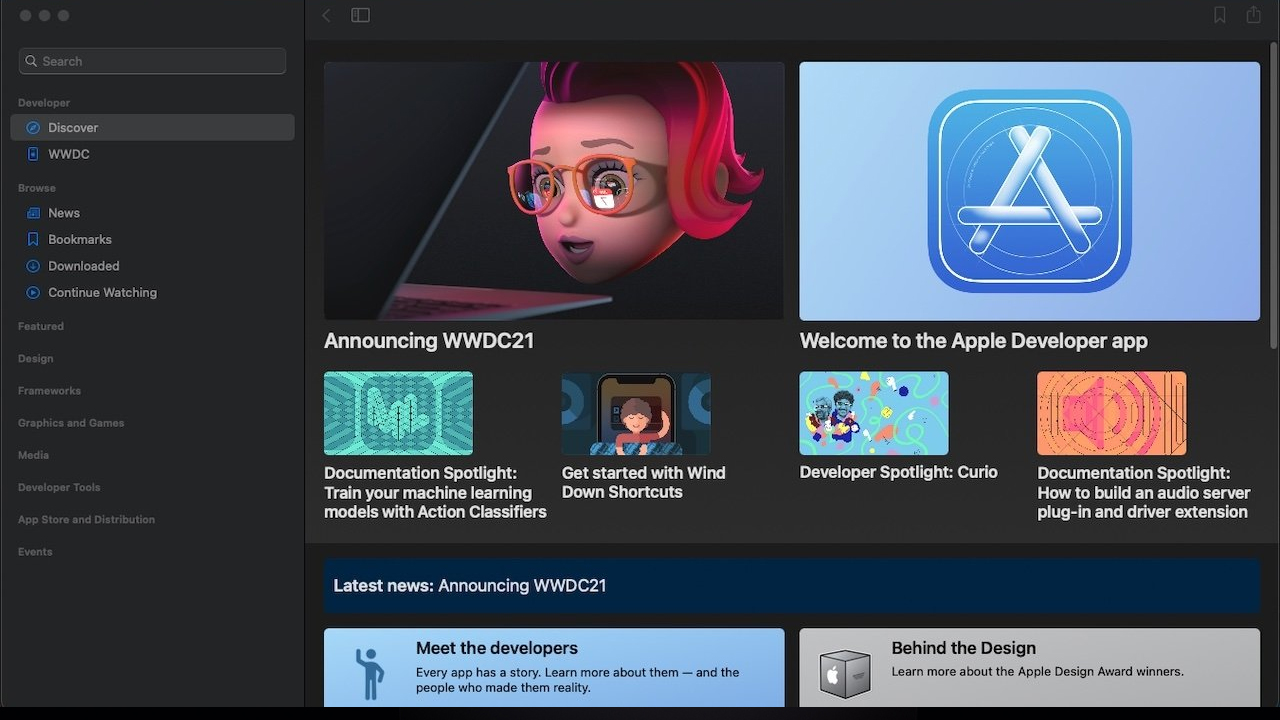This screenshot has width=1280, height=720.
Task: Click the Search field in the sidebar
Action: 152,61
